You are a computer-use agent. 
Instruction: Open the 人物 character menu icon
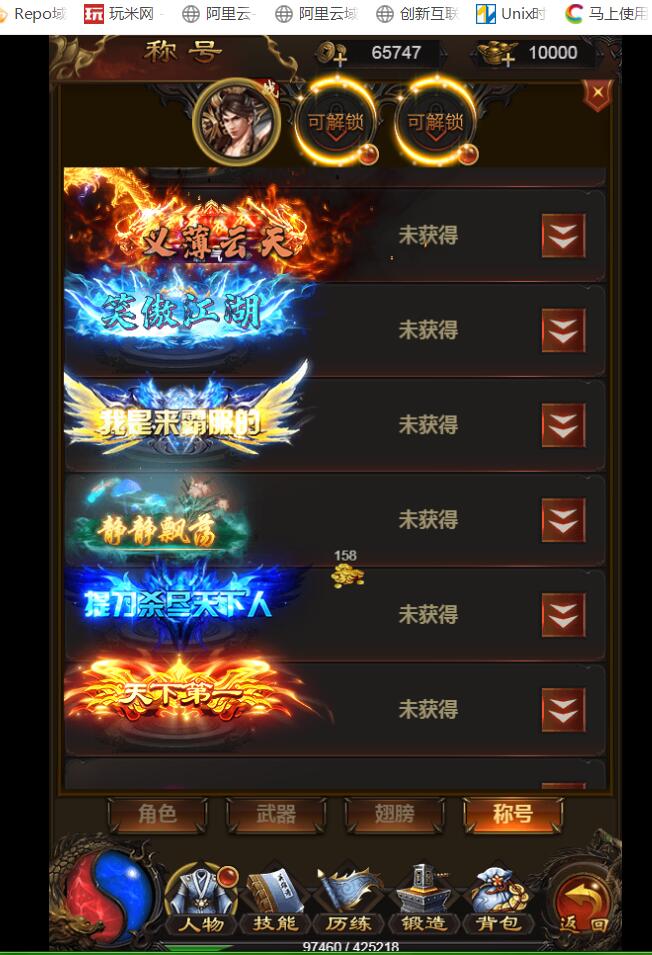click(202, 900)
